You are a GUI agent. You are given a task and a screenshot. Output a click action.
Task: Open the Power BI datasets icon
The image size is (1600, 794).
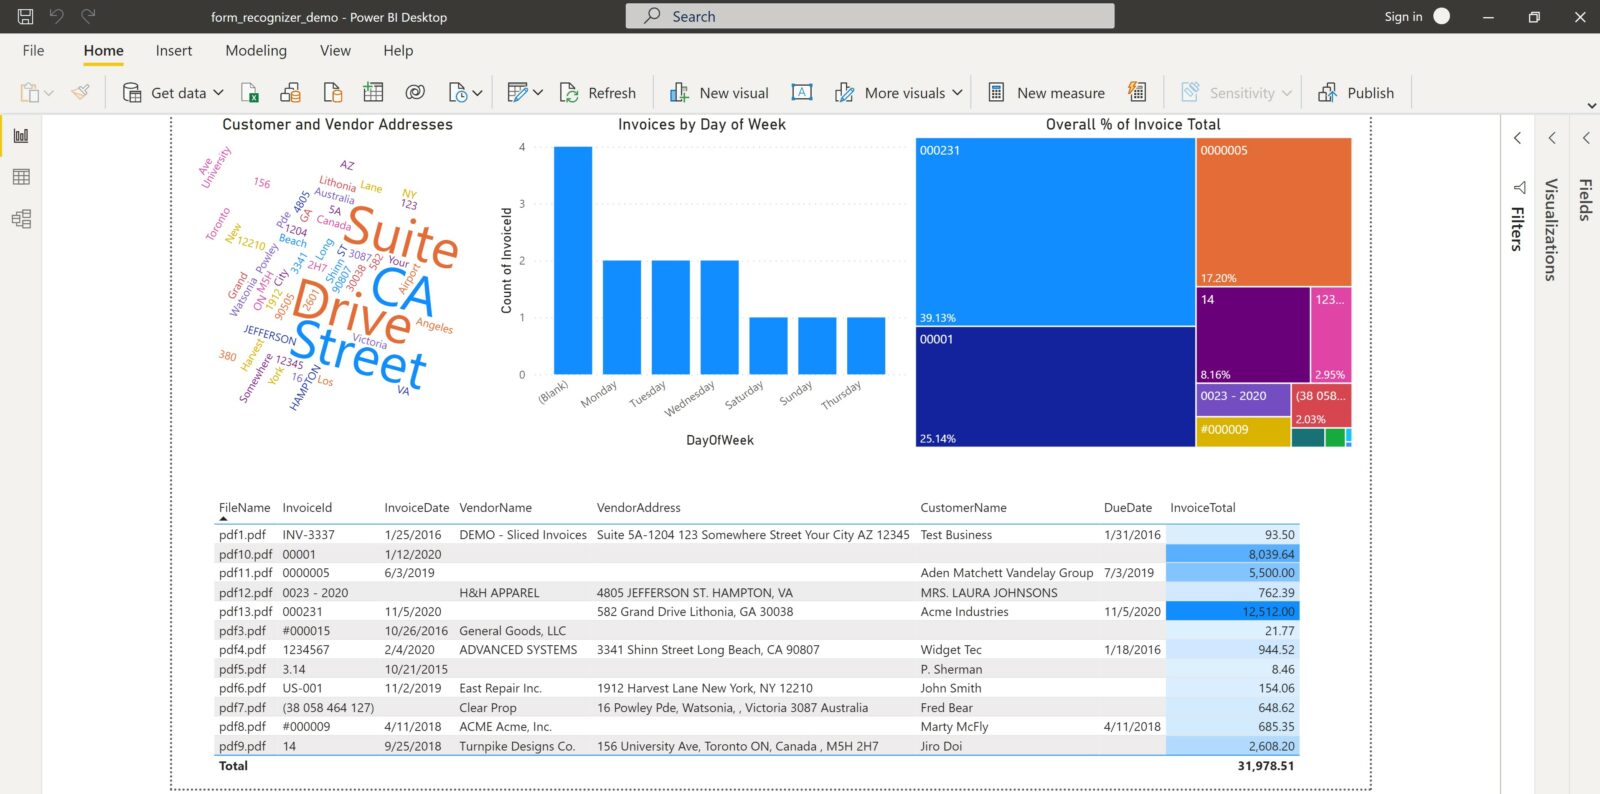click(291, 93)
